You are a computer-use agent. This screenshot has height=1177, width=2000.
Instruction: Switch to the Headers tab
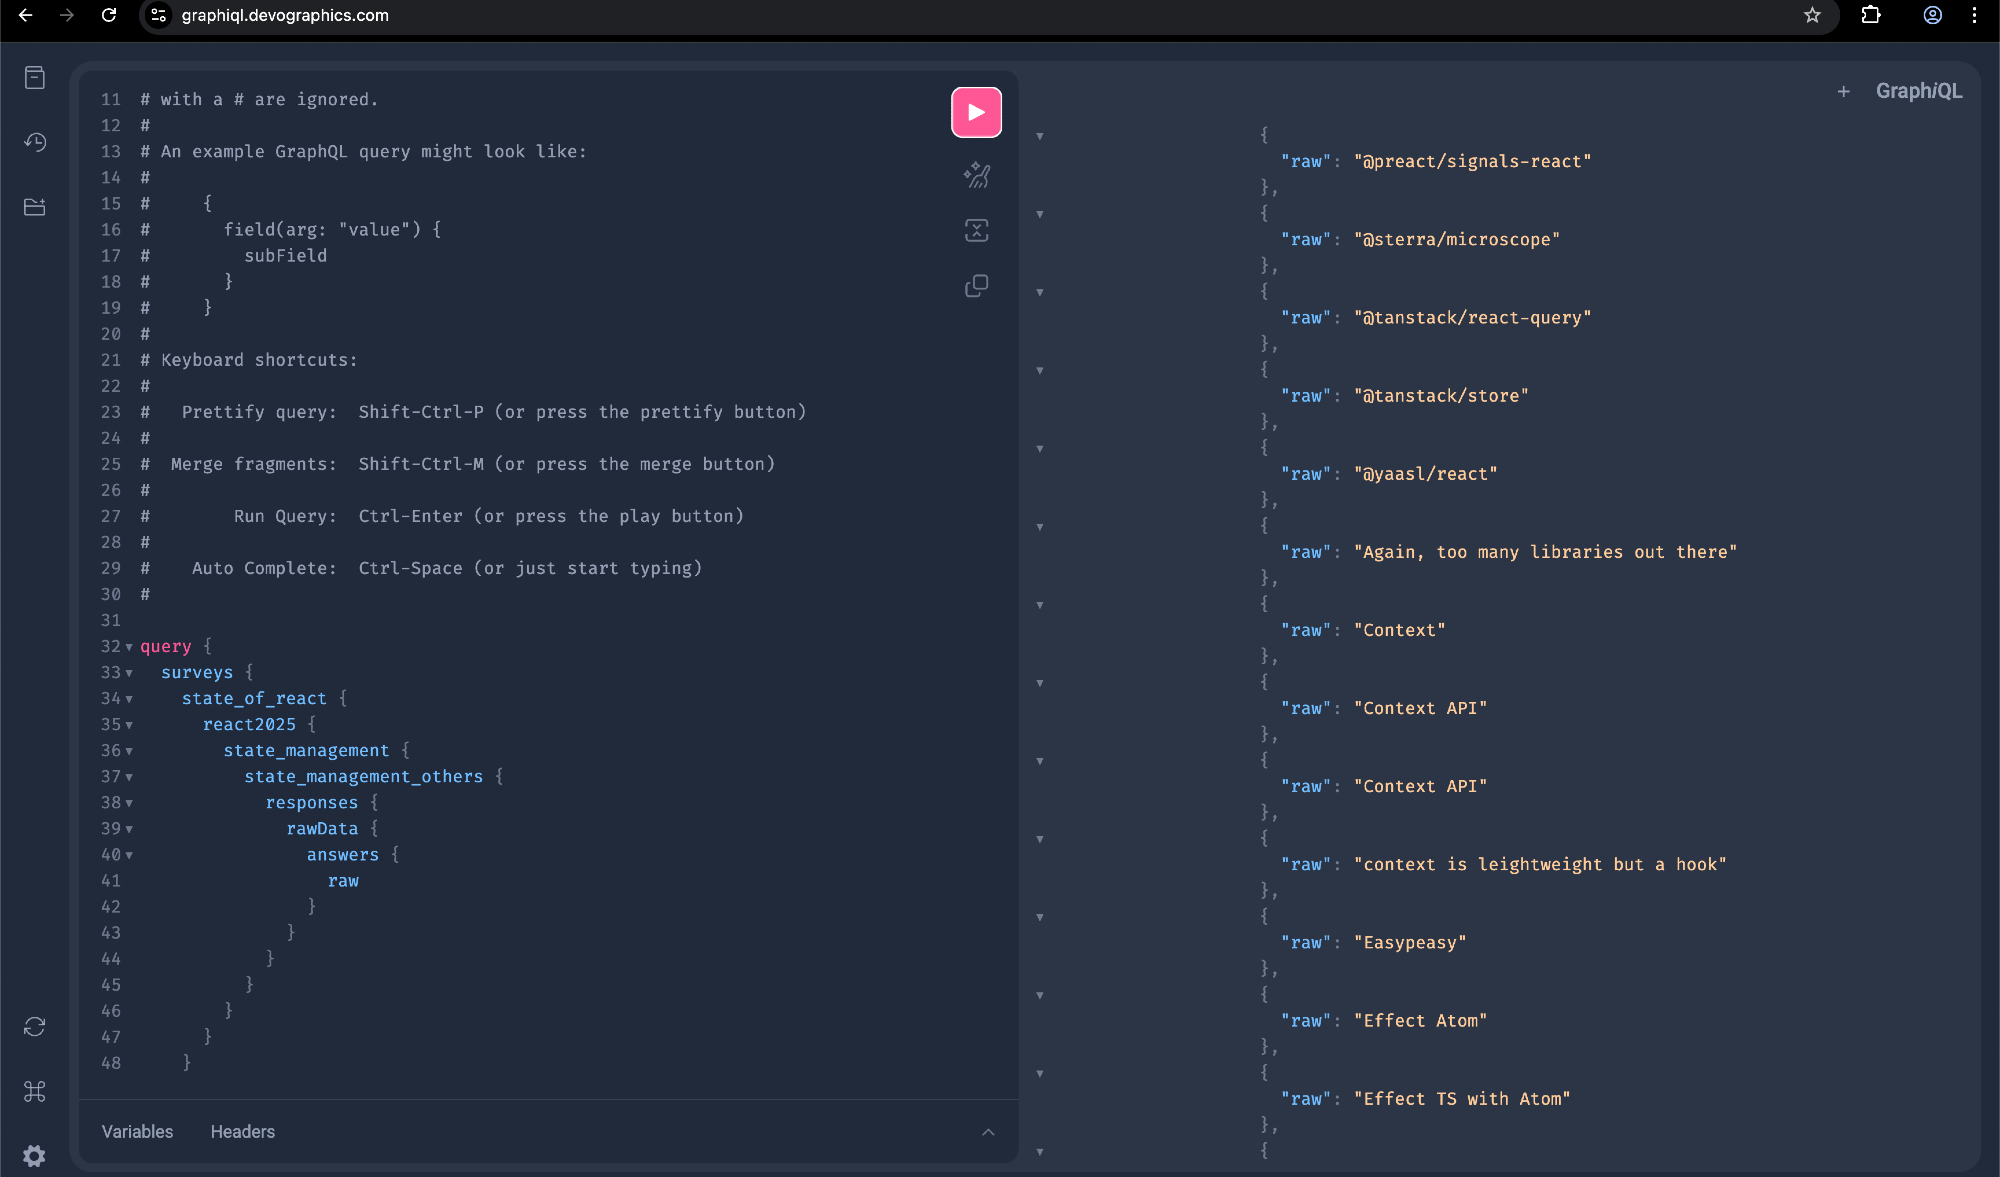[242, 1132]
